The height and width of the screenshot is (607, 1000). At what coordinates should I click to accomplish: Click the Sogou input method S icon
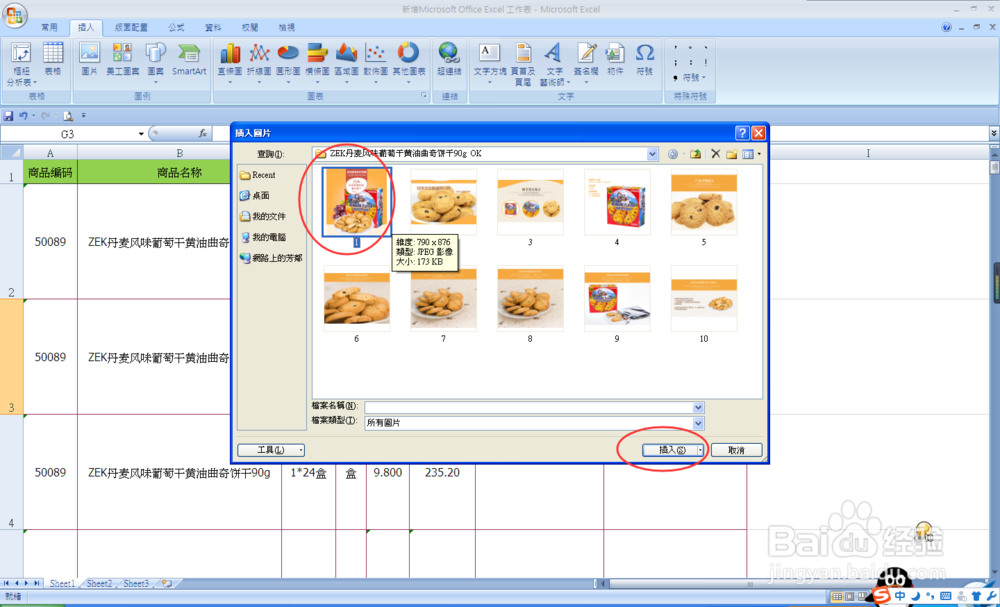pyautogui.click(x=881, y=596)
